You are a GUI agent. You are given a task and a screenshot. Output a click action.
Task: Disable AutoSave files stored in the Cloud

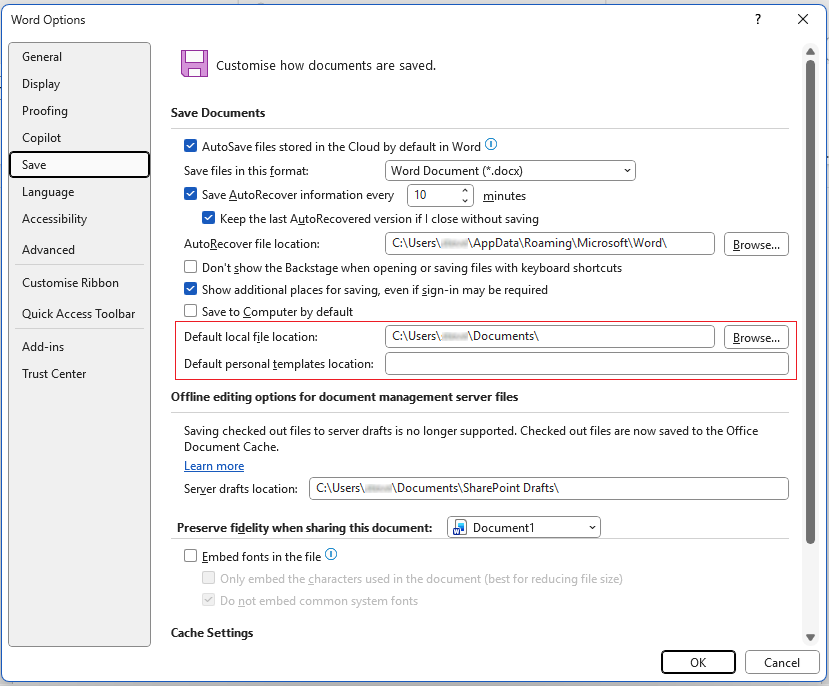click(190, 146)
